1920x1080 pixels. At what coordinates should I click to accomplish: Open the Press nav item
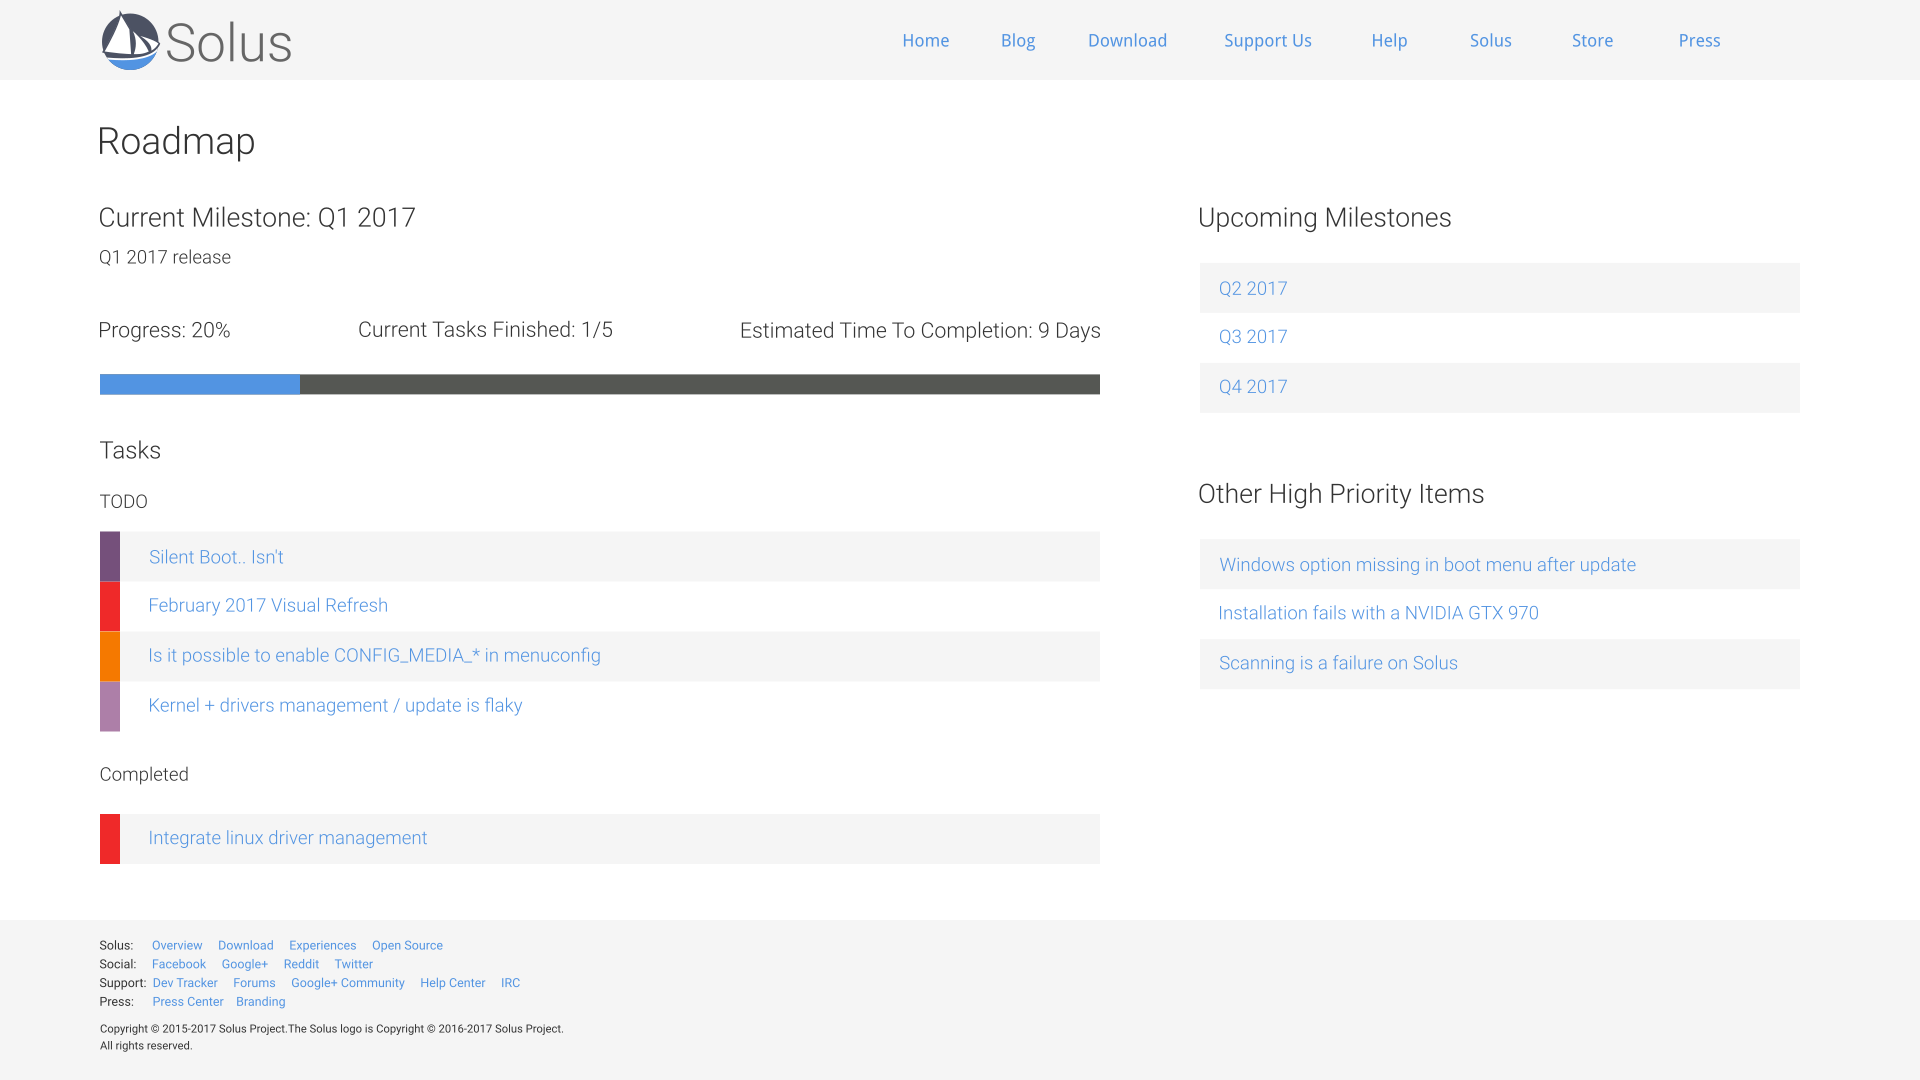[x=1699, y=41]
